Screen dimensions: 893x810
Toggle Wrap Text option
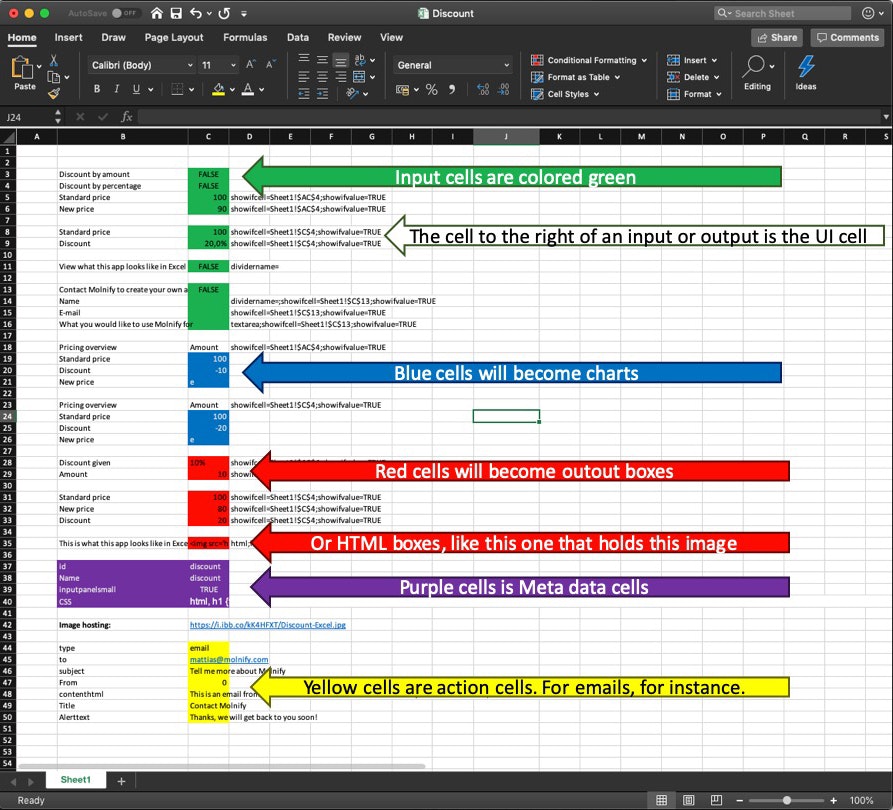pos(360,59)
